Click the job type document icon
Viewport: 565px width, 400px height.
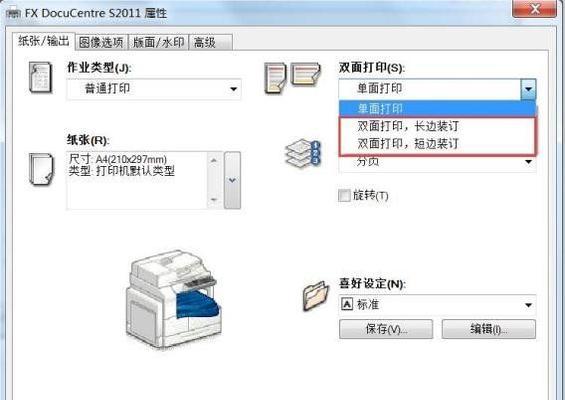click(x=40, y=77)
